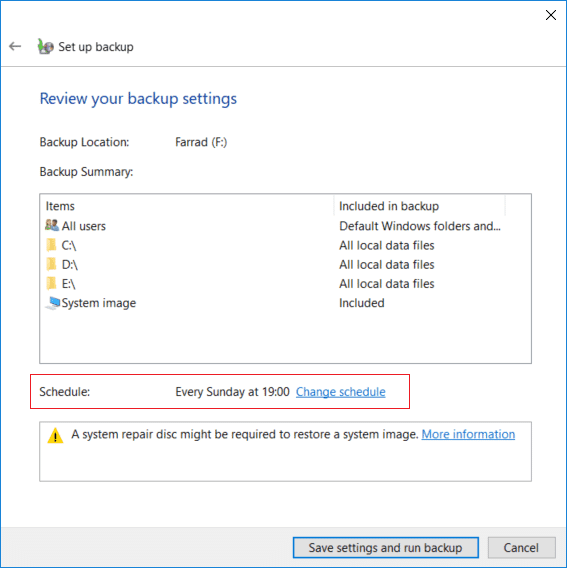Click the 'Included' value for System image

coord(362,303)
